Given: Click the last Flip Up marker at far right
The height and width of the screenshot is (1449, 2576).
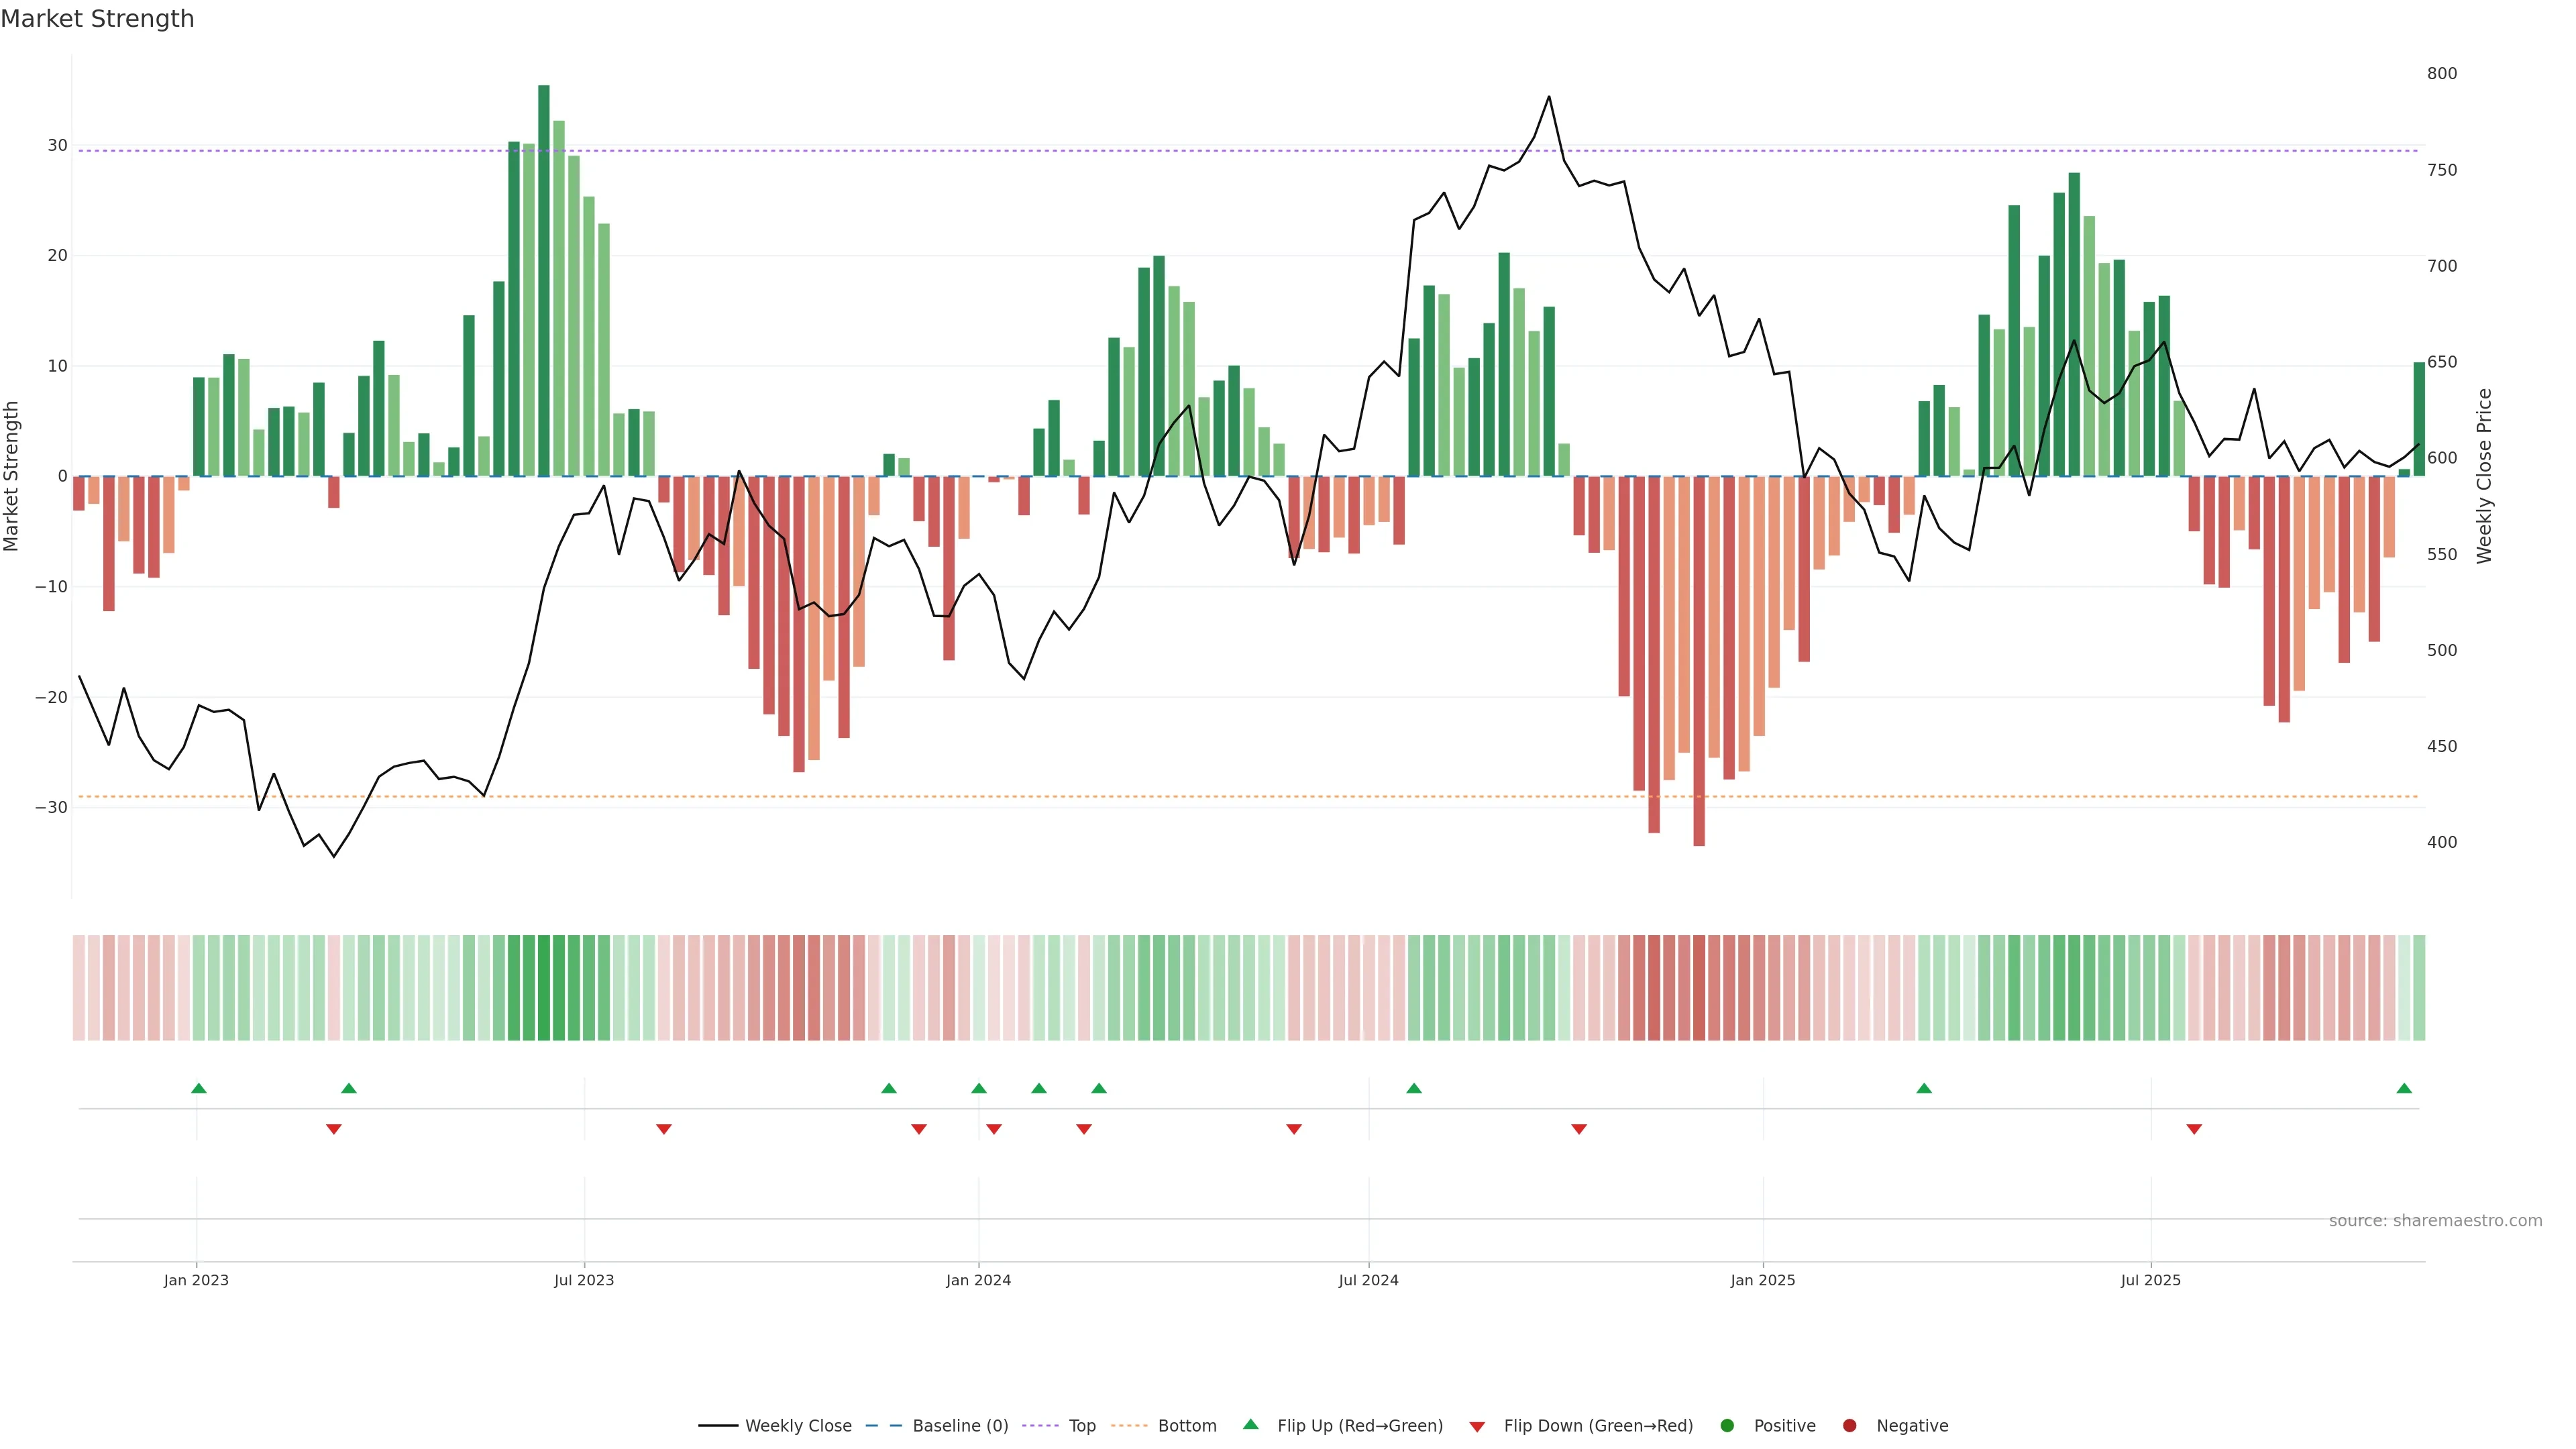Looking at the screenshot, I should coord(2404,1088).
